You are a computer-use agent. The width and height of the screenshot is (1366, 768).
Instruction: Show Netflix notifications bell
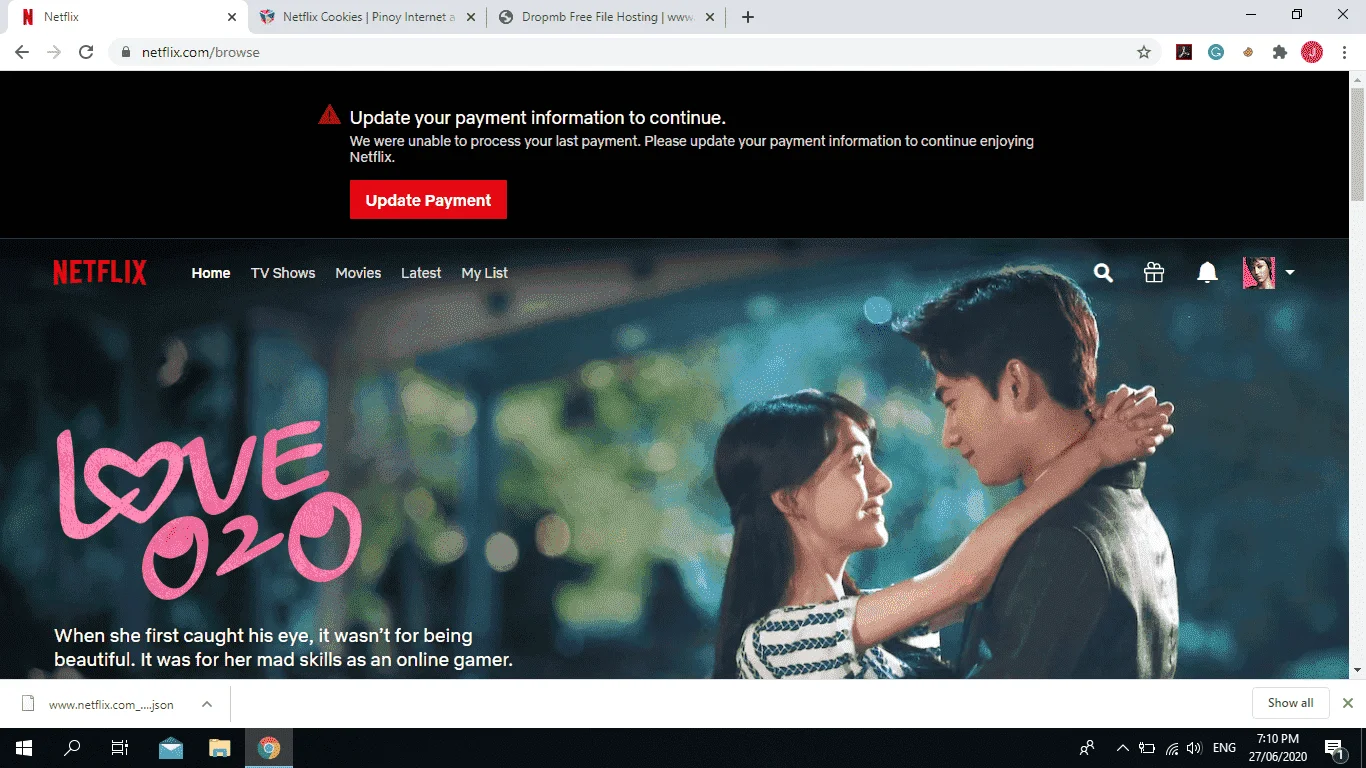[x=1207, y=272]
